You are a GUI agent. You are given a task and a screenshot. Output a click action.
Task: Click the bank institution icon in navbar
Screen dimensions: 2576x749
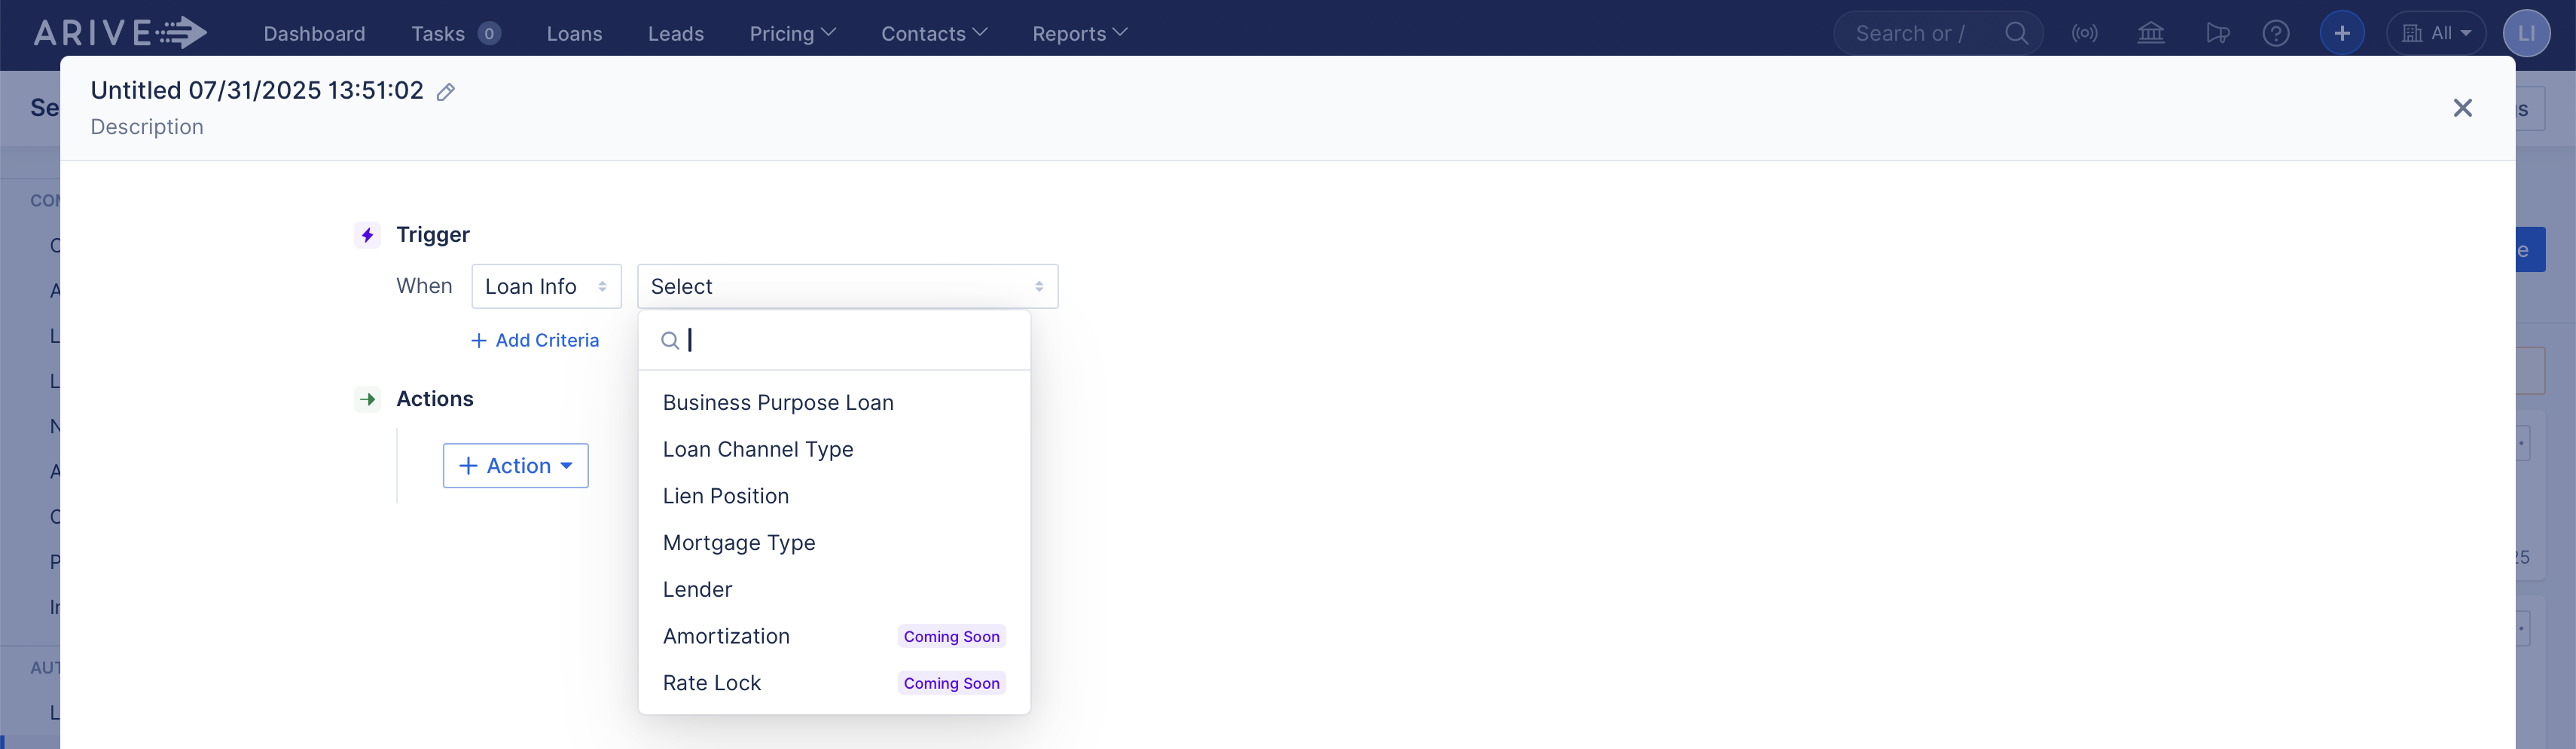click(x=2151, y=33)
